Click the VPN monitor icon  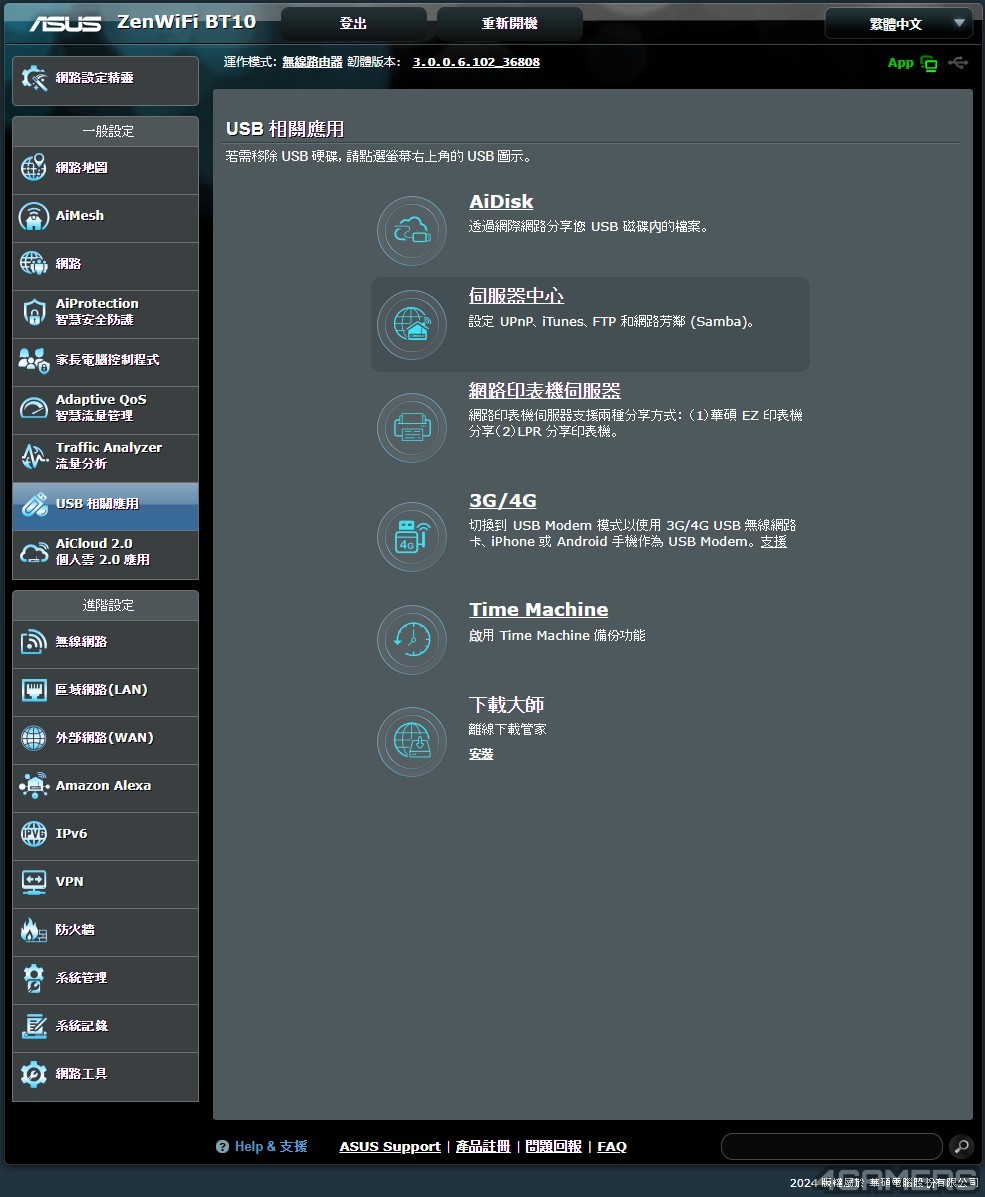(x=34, y=882)
